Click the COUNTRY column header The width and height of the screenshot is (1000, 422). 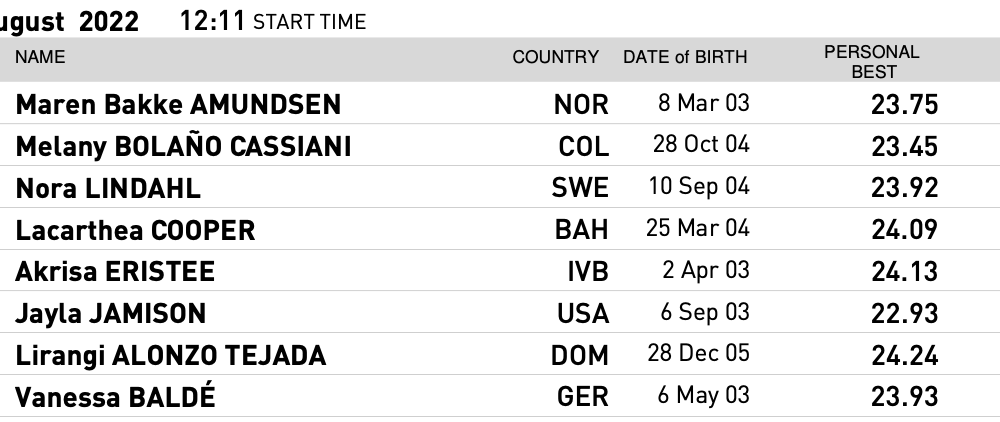(555, 58)
